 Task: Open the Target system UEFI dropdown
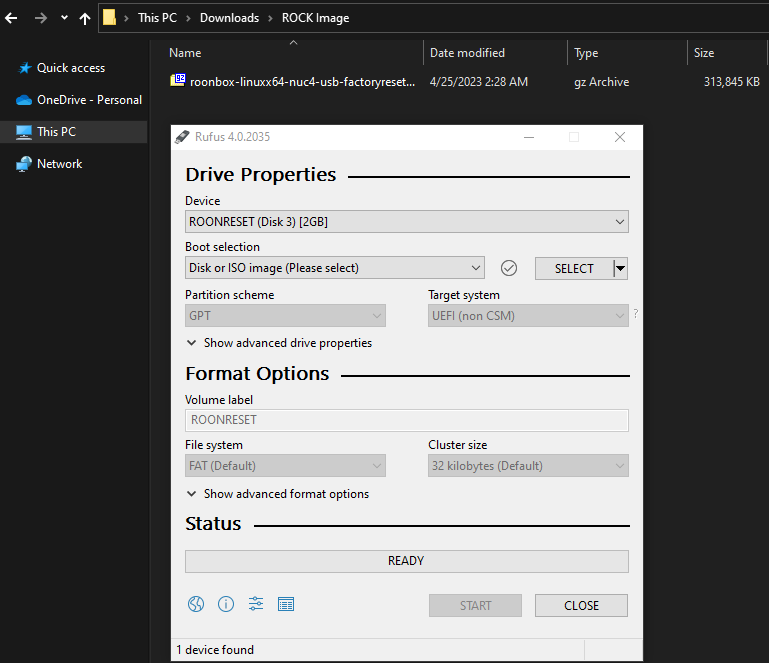pos(528,316)
